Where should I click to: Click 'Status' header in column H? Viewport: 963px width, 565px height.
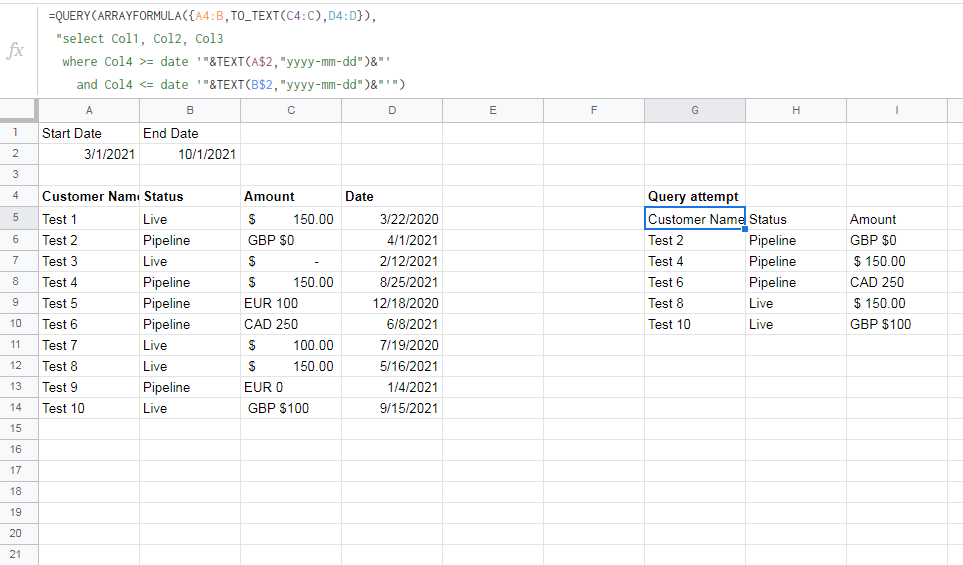coord(796,219)
